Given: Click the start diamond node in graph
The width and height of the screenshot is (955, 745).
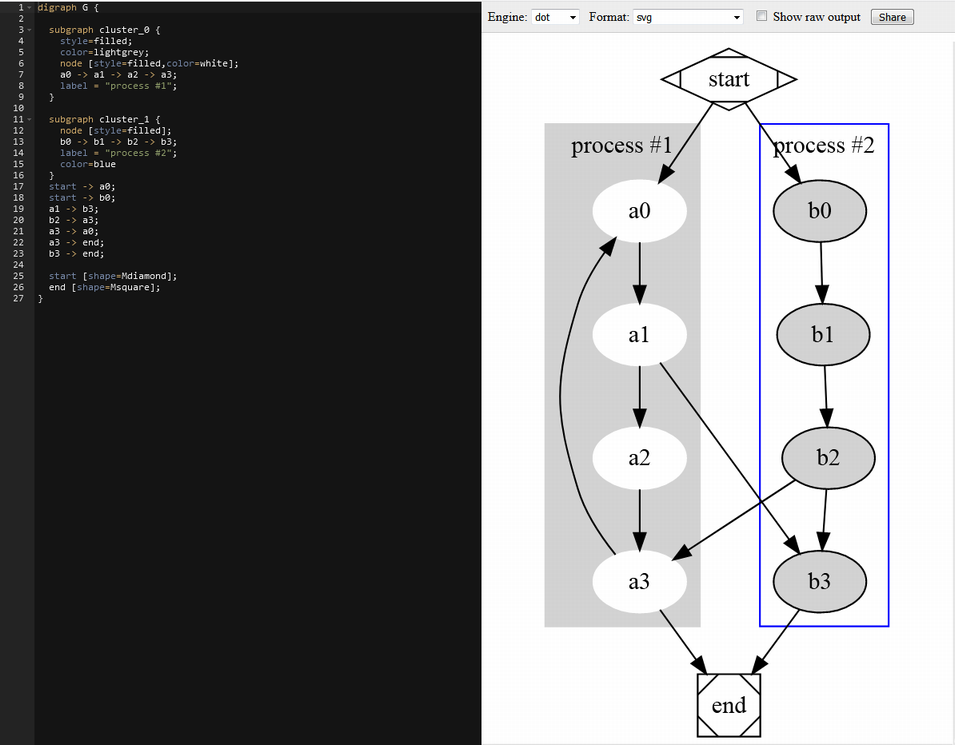Looking at the screenshot, I should 729,79.
